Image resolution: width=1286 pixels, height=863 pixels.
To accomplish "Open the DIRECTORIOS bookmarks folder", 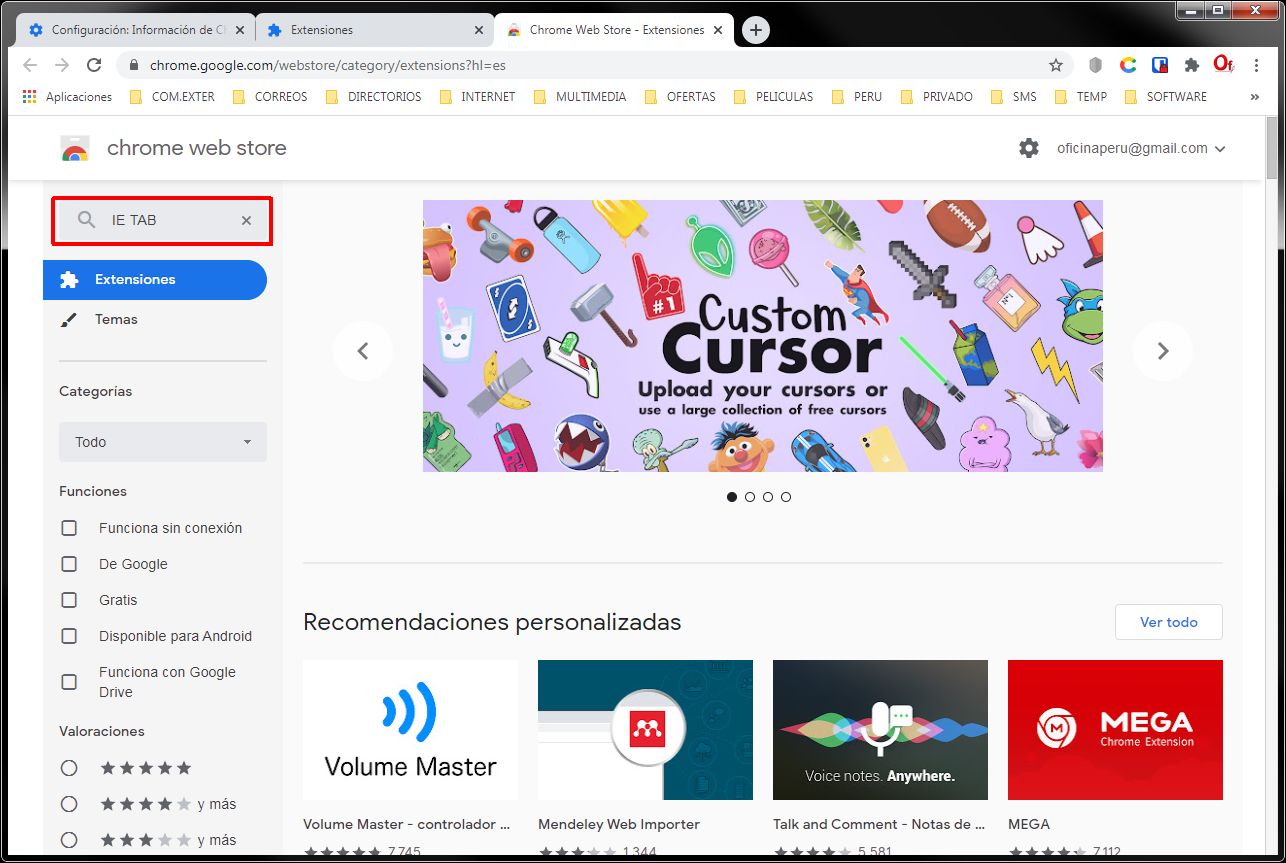I will pos(373,97).
